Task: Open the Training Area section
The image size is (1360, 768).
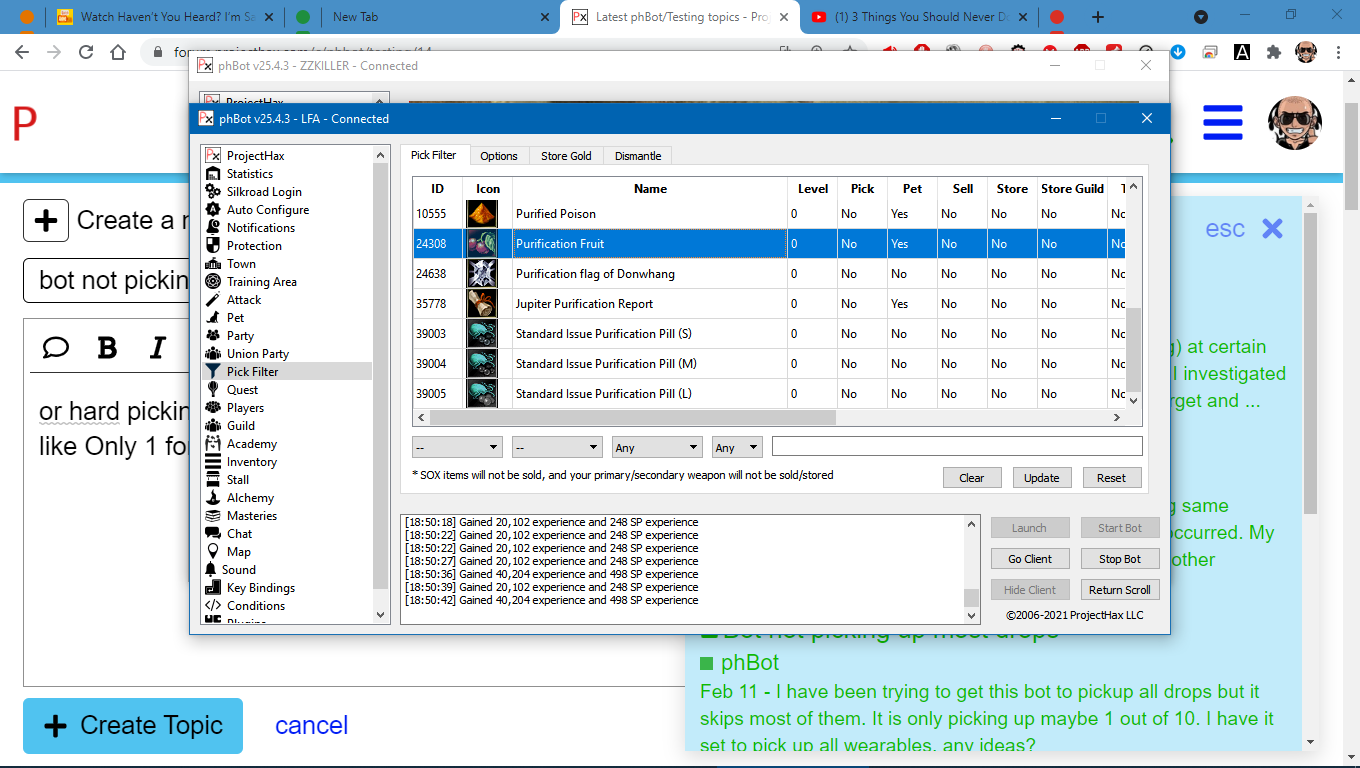Action: pos(261,282)
